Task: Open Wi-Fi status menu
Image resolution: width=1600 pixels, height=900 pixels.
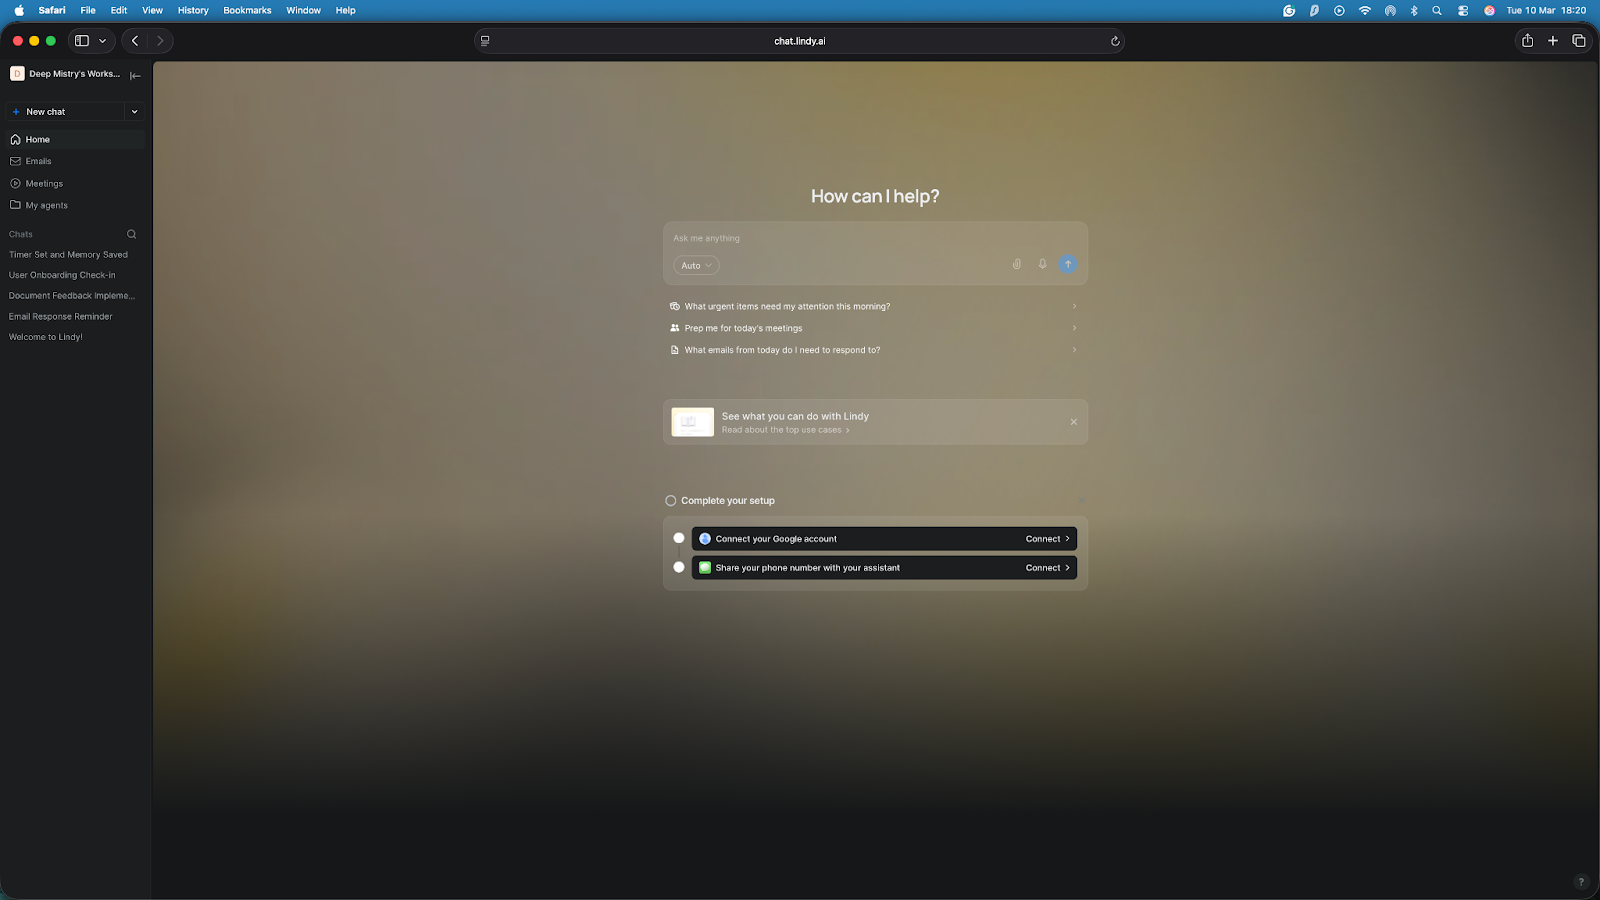Action: (1365, 10)
